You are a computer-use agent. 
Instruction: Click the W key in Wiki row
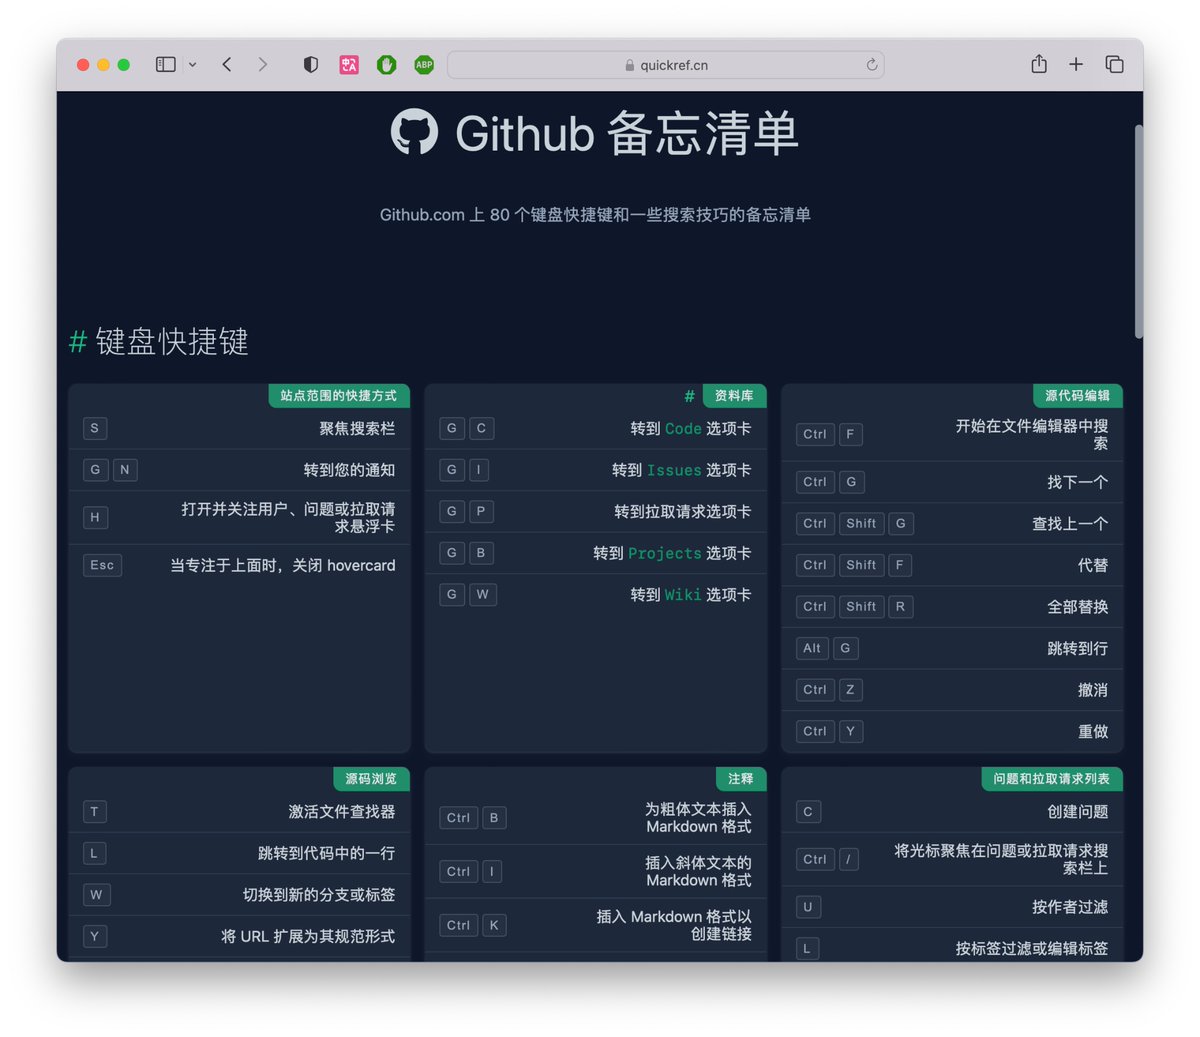(482, 594)
